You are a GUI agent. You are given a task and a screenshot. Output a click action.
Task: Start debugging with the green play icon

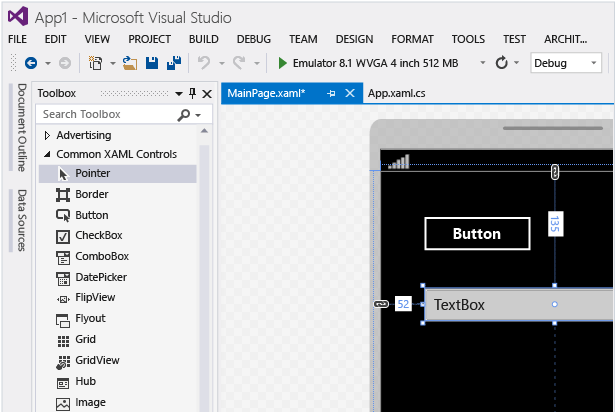click(282, 63)
